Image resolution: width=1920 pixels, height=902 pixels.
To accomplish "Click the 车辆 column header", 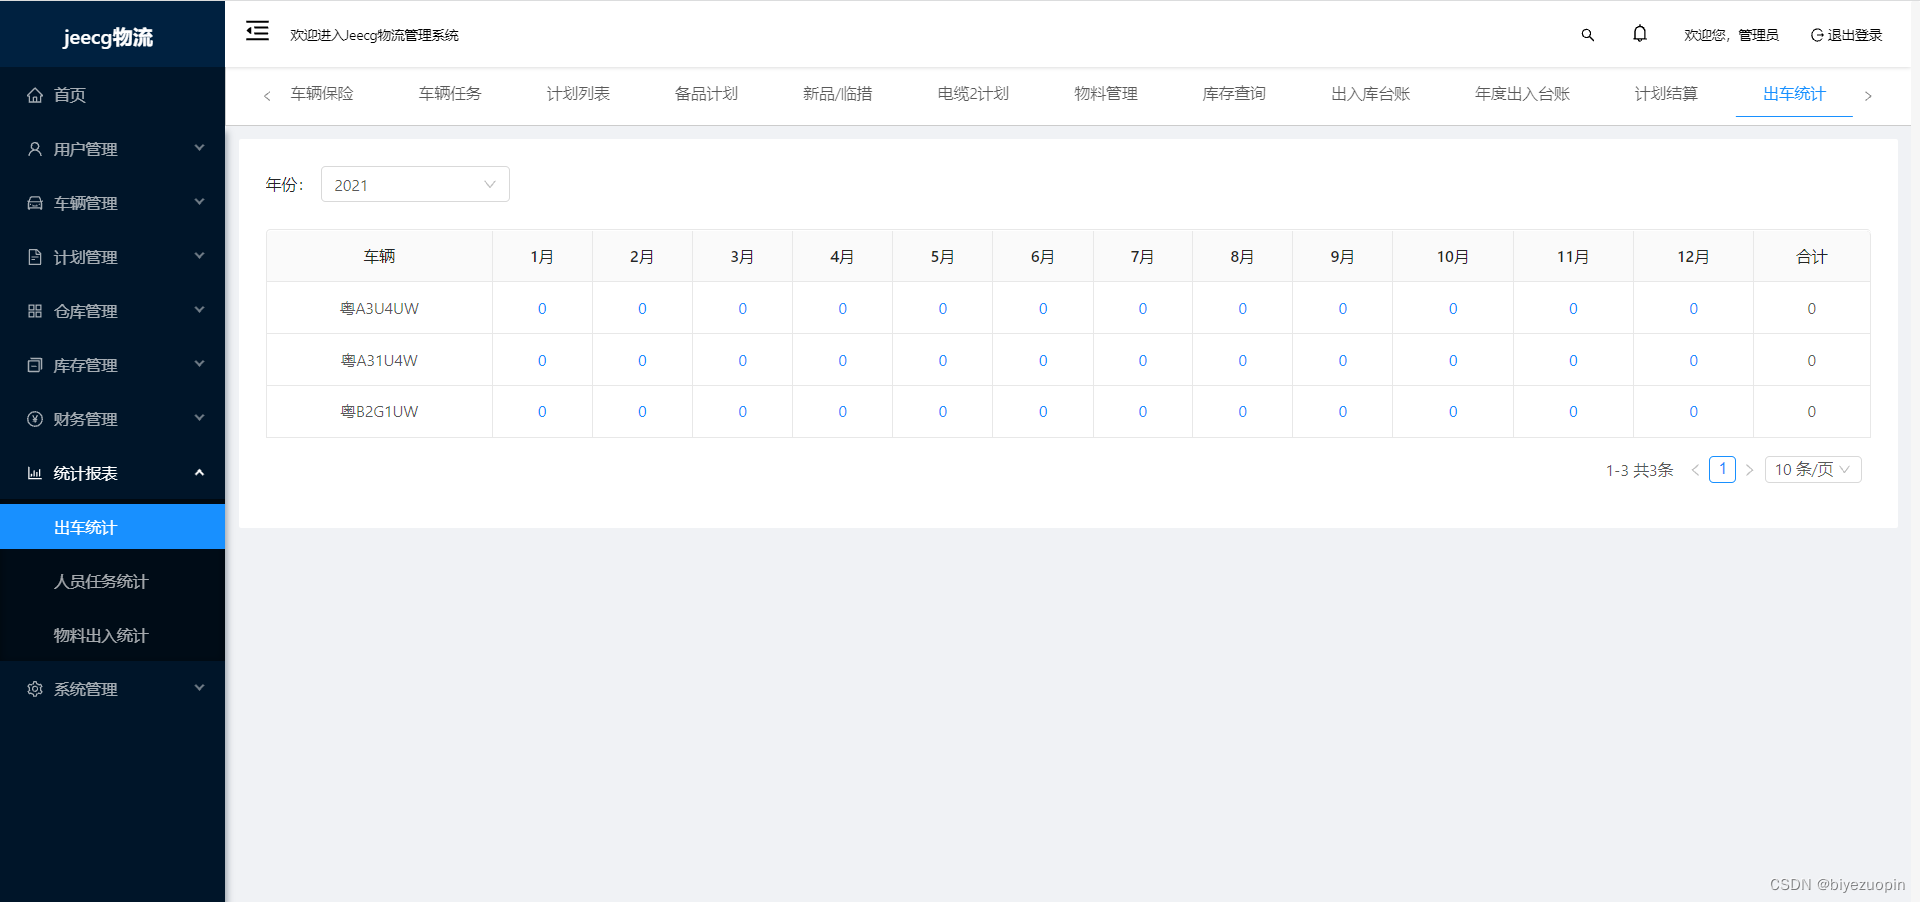I will [379, 257].
